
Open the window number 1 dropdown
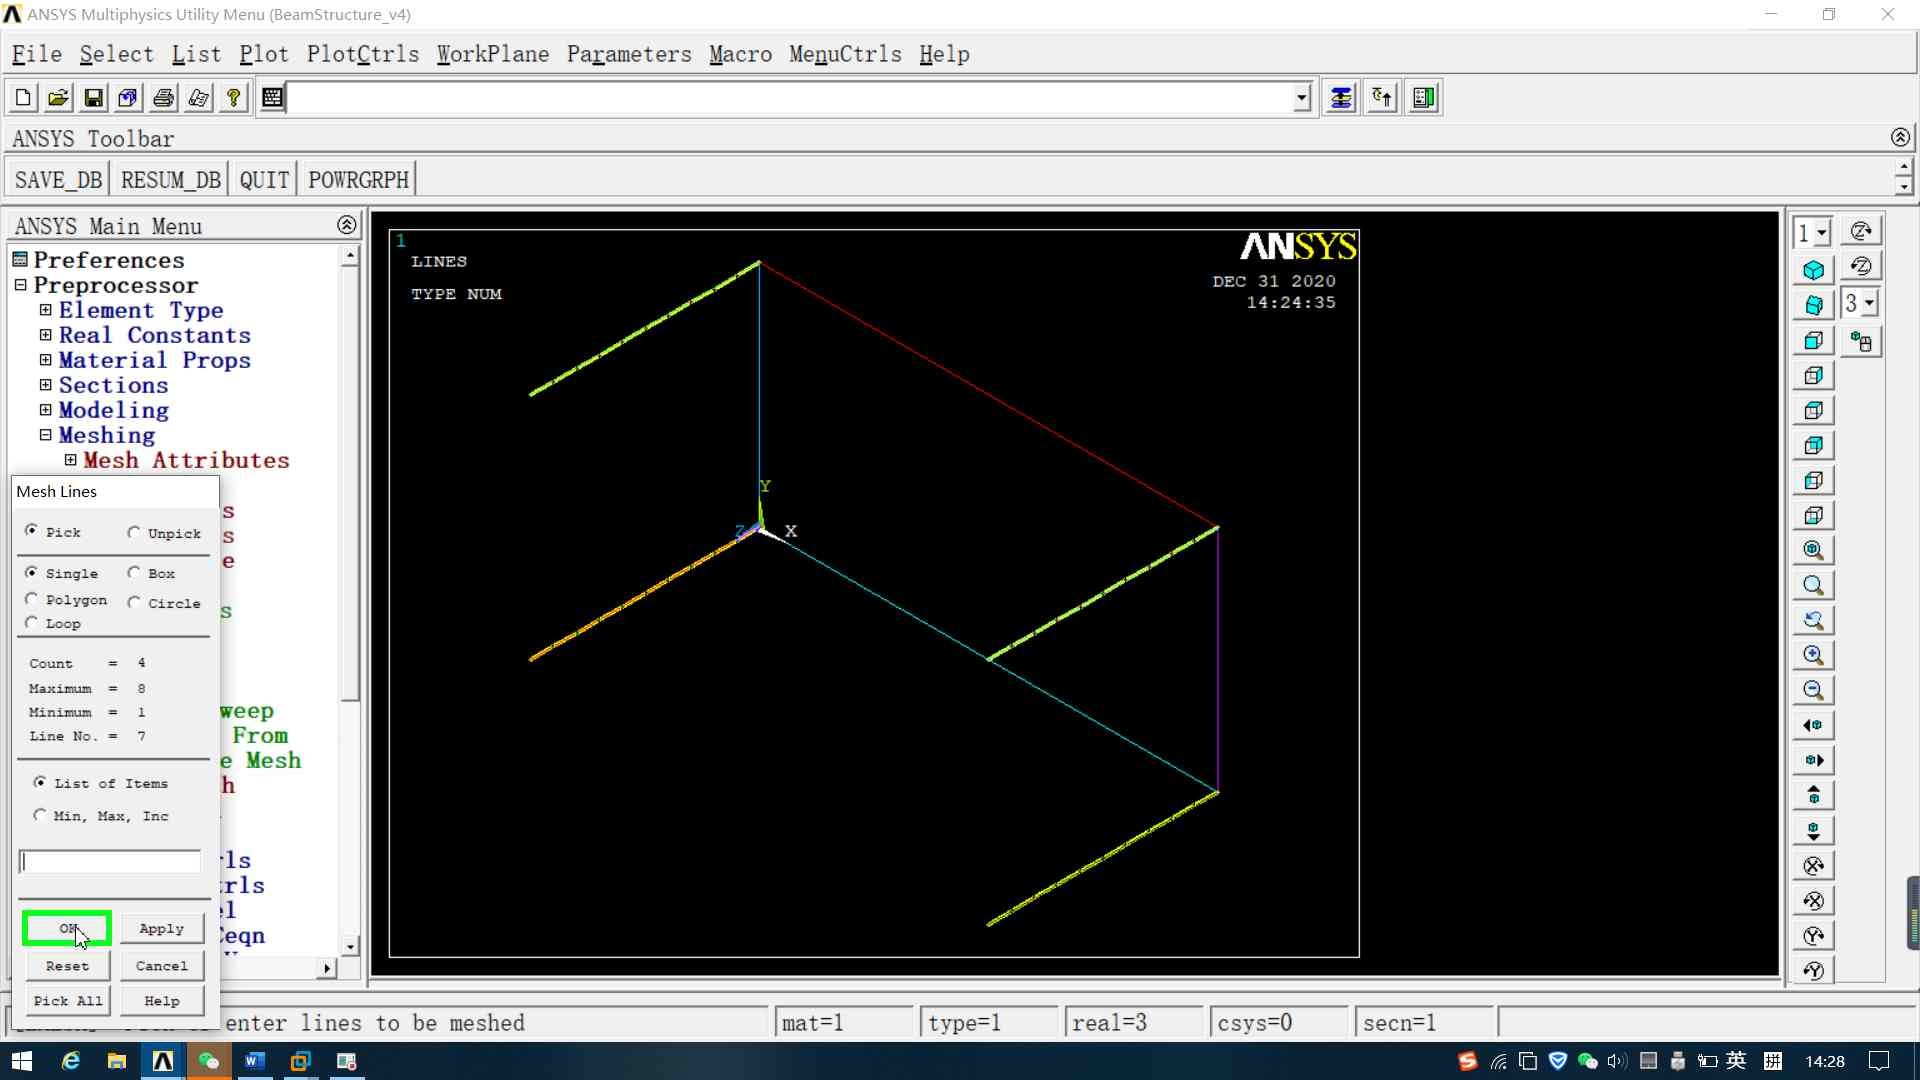1821,233
